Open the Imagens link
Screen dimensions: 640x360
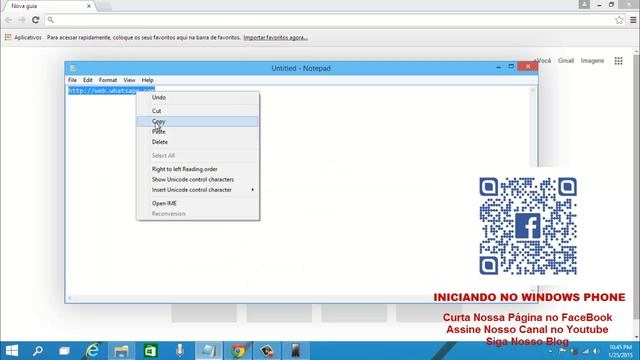(592, 60)
